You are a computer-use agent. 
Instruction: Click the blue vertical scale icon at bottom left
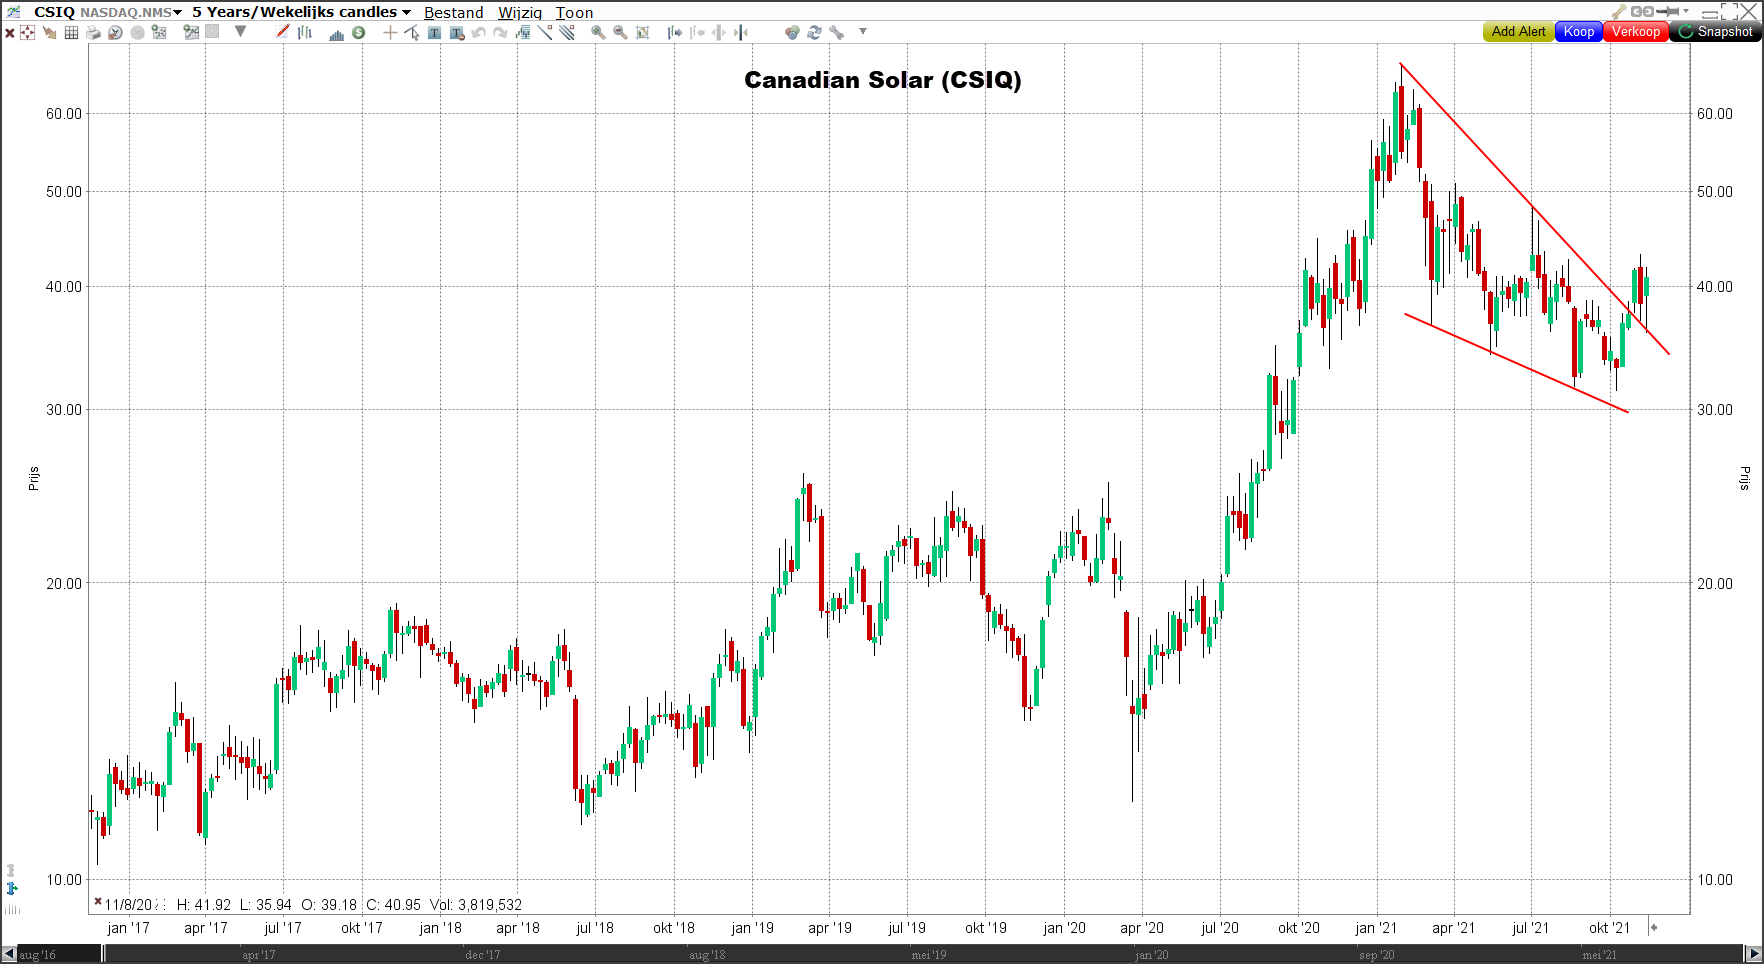pyautogui.click(x=12, y=888)
